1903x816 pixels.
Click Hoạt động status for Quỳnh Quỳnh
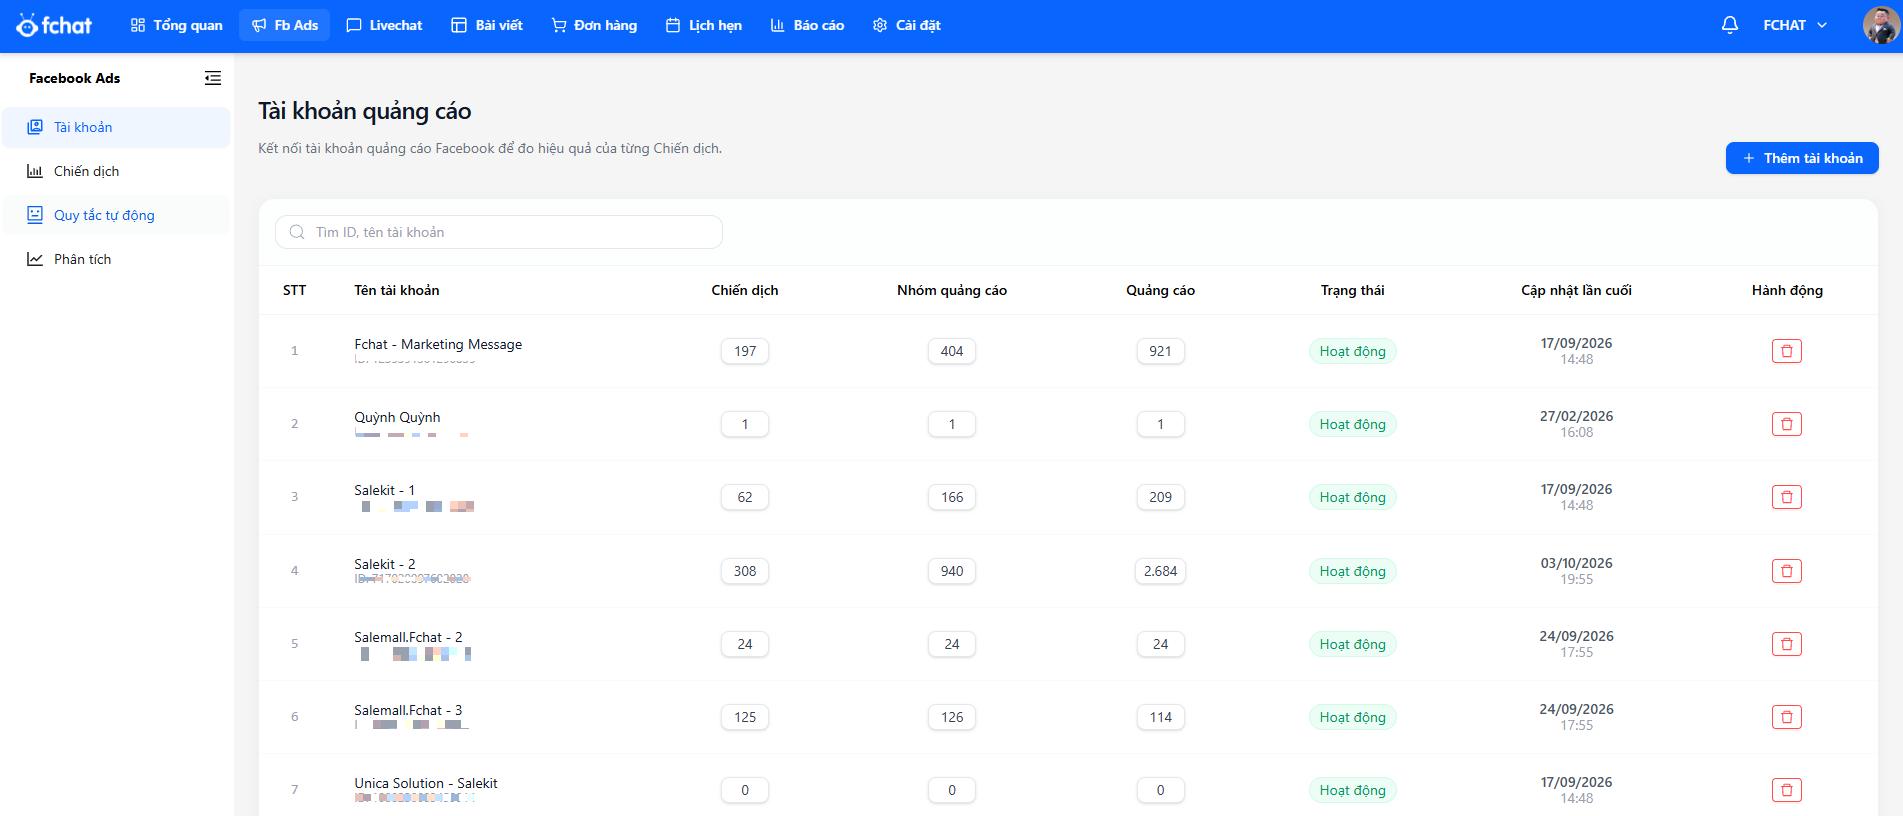(1352, 424)
